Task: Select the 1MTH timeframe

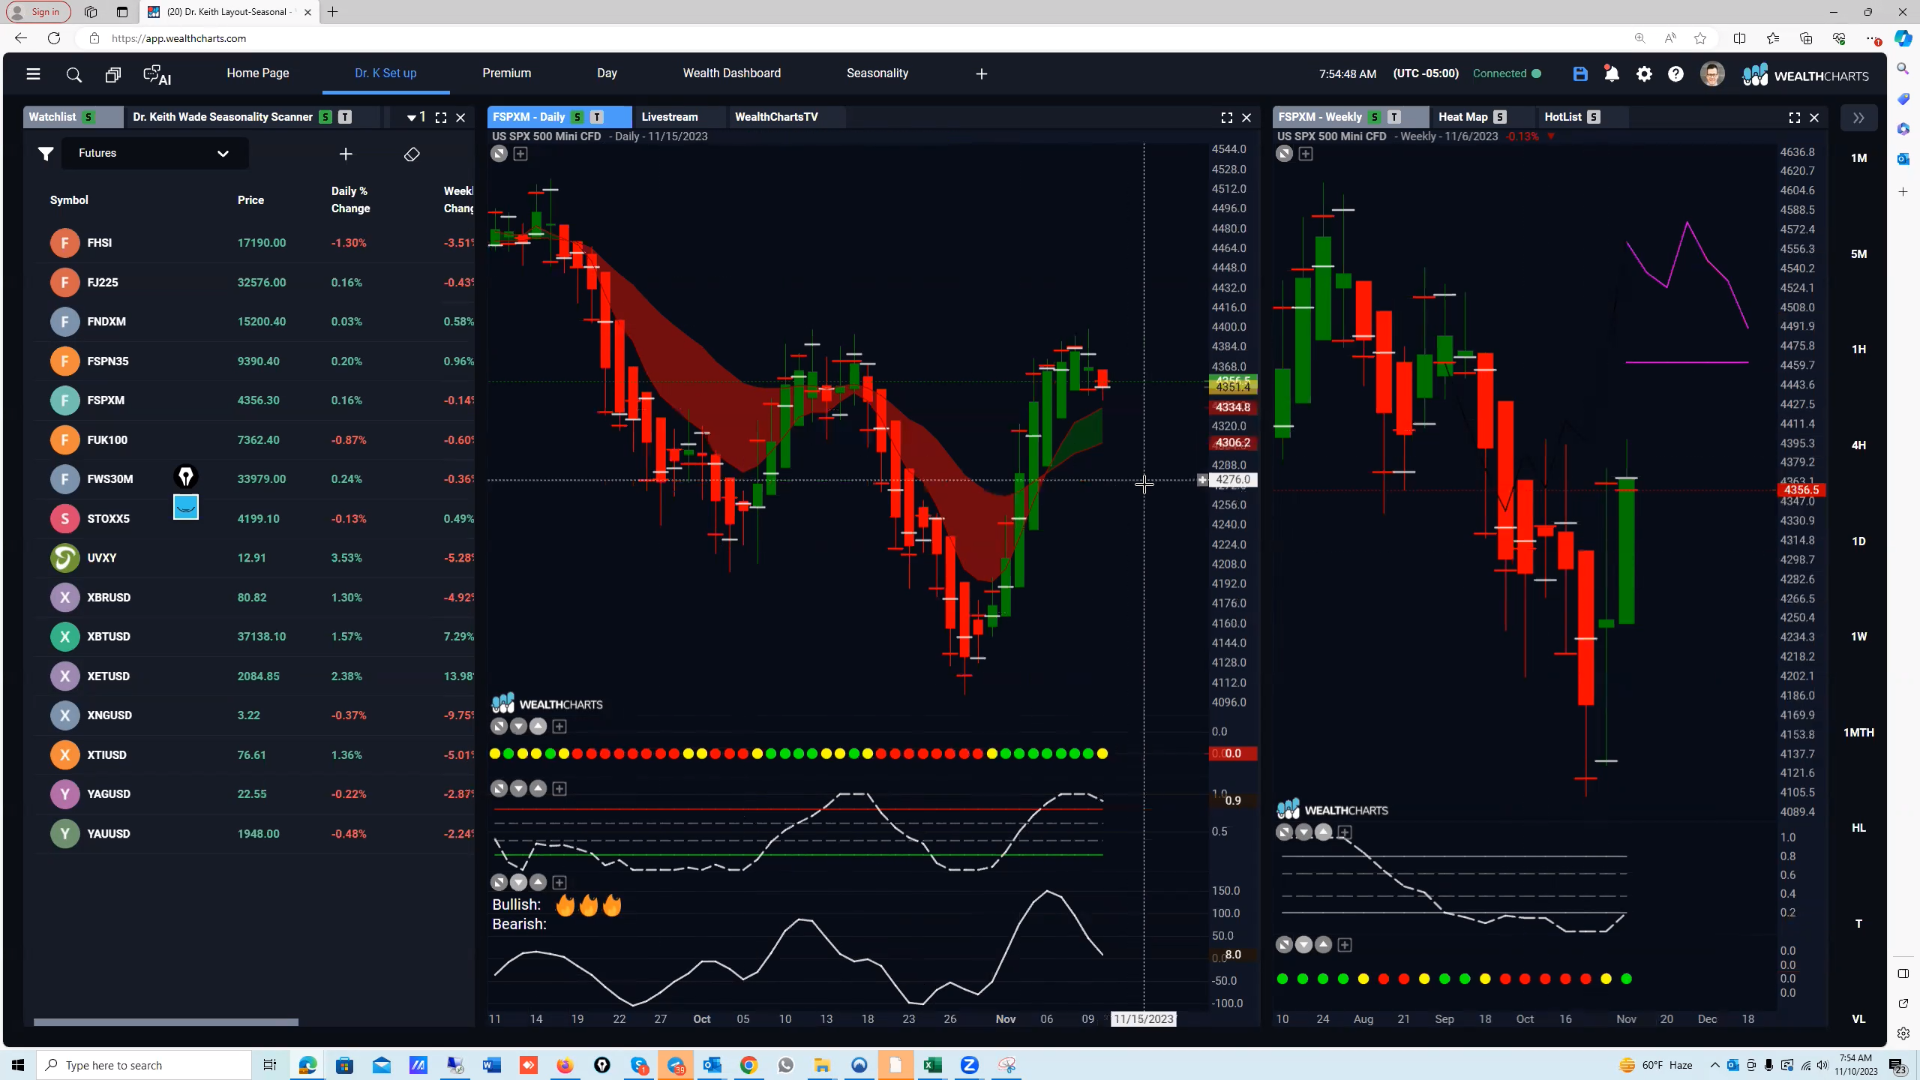Action: click(x=1858, y=732)
